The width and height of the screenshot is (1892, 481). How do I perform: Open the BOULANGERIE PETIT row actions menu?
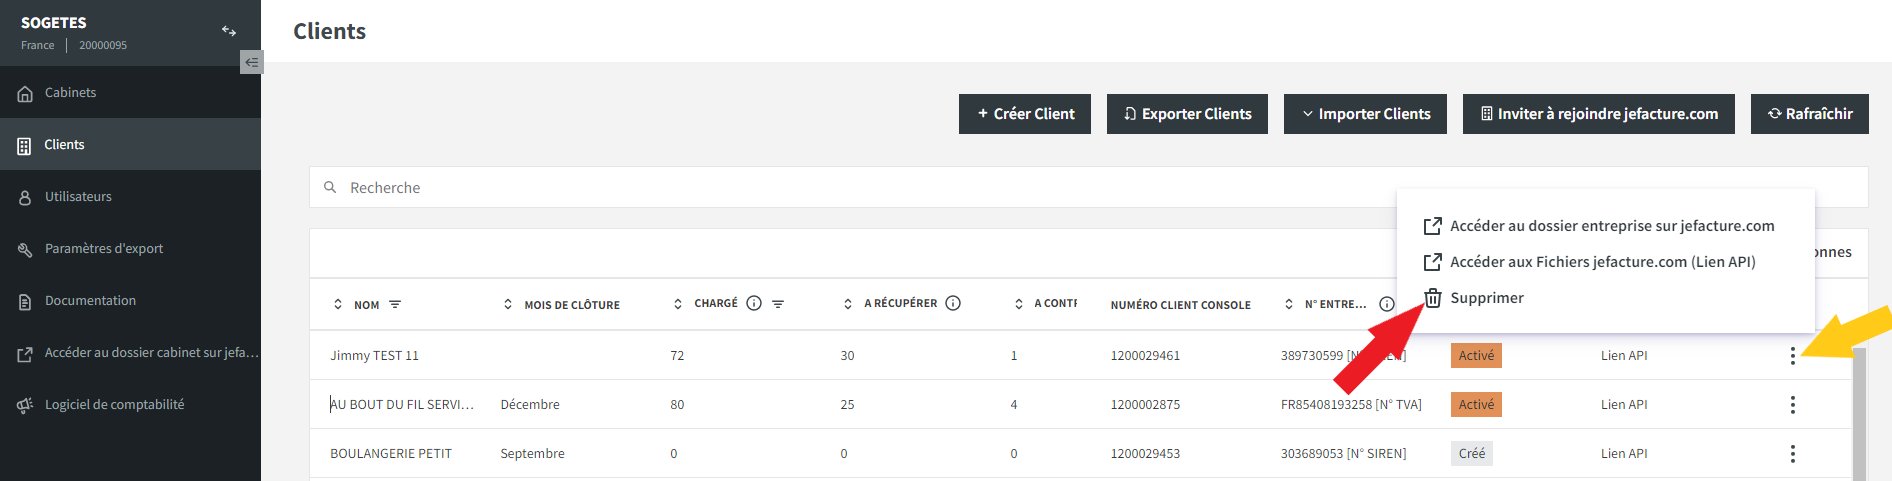1793,453
